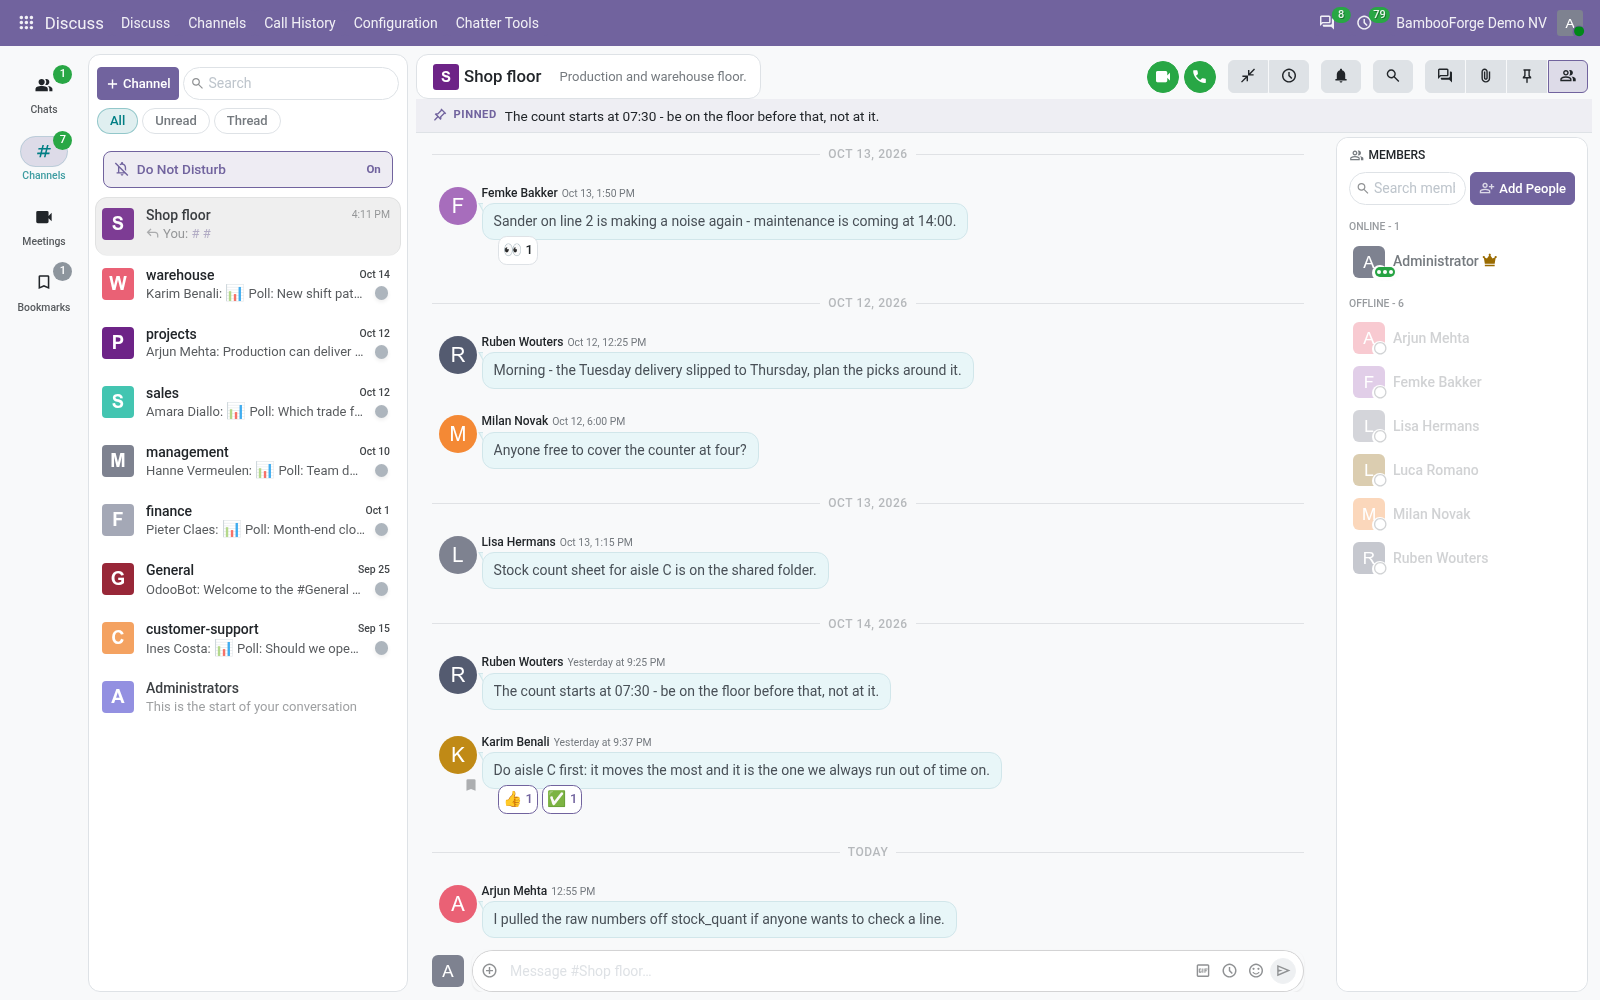Image resolution: width=1600 pixels, height=1000 pixels.
Task: Start a video call in Shop floor
Action: (x=1163, y=76)
